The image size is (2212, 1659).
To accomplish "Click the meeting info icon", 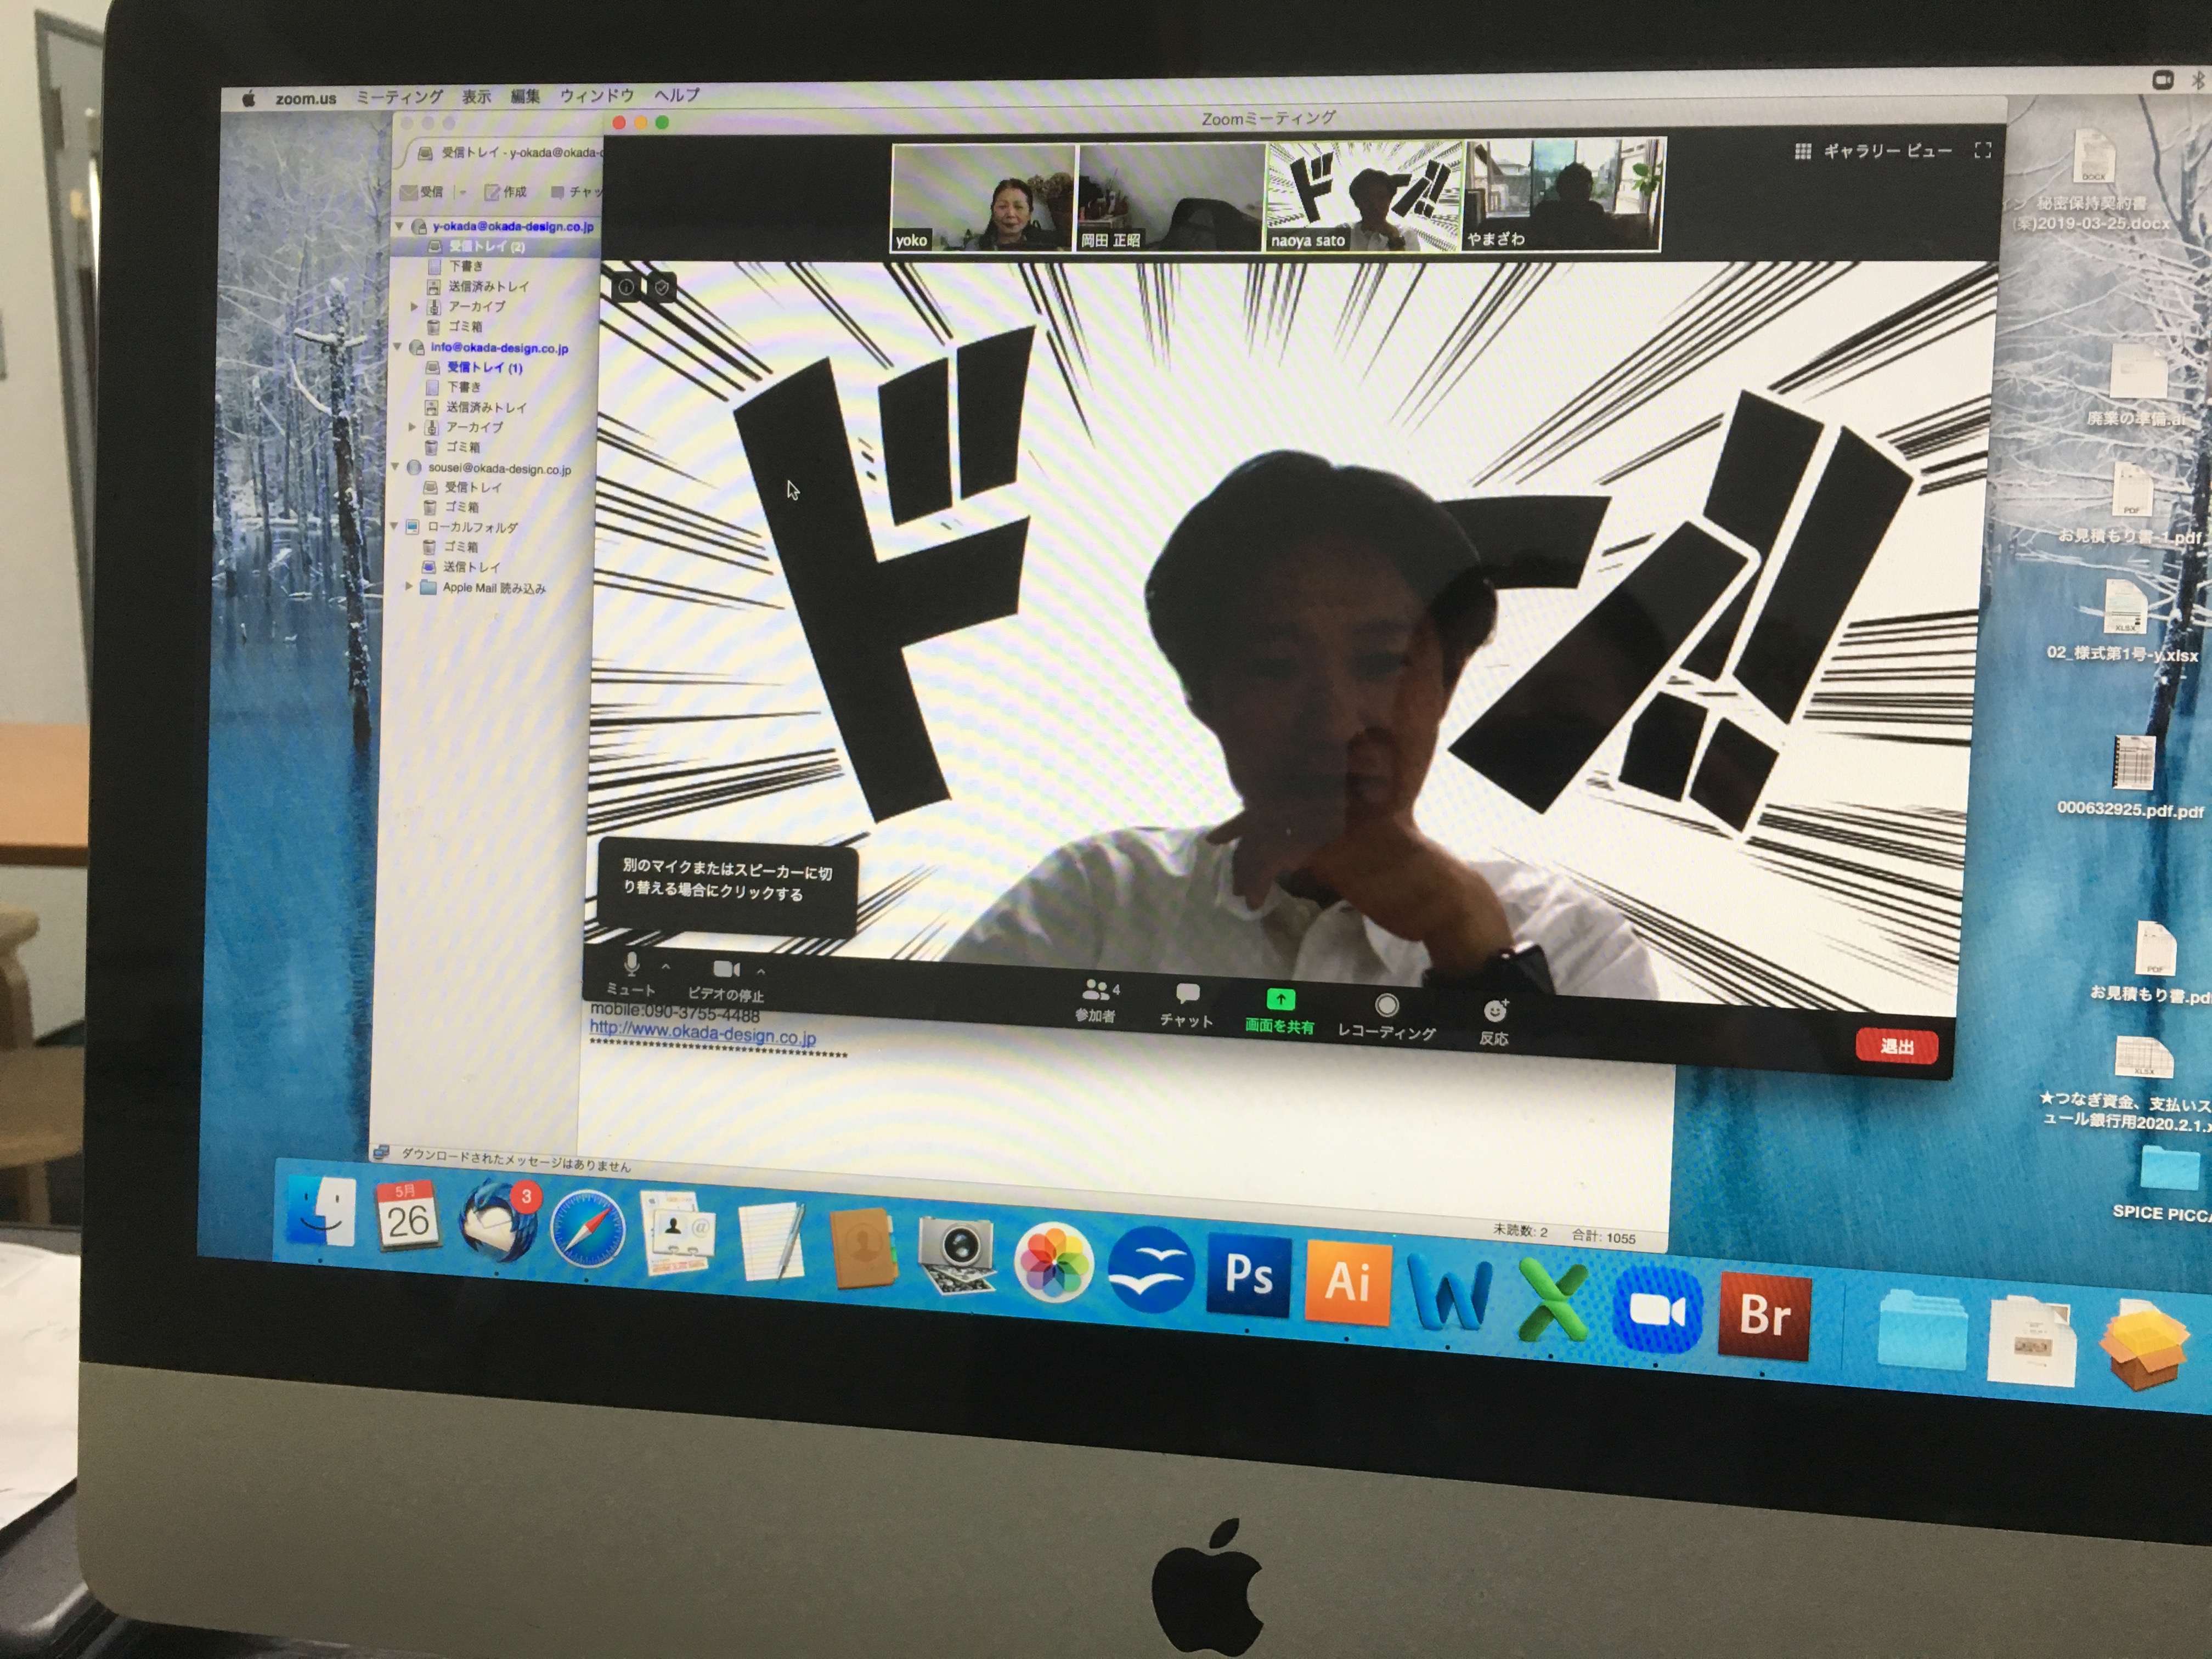I will (626, 287).
